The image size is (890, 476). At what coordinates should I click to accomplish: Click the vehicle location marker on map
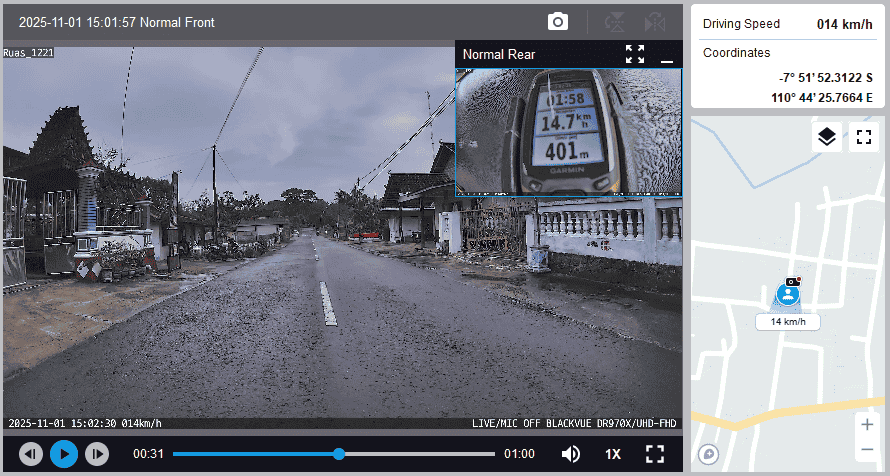pos(788,294)
